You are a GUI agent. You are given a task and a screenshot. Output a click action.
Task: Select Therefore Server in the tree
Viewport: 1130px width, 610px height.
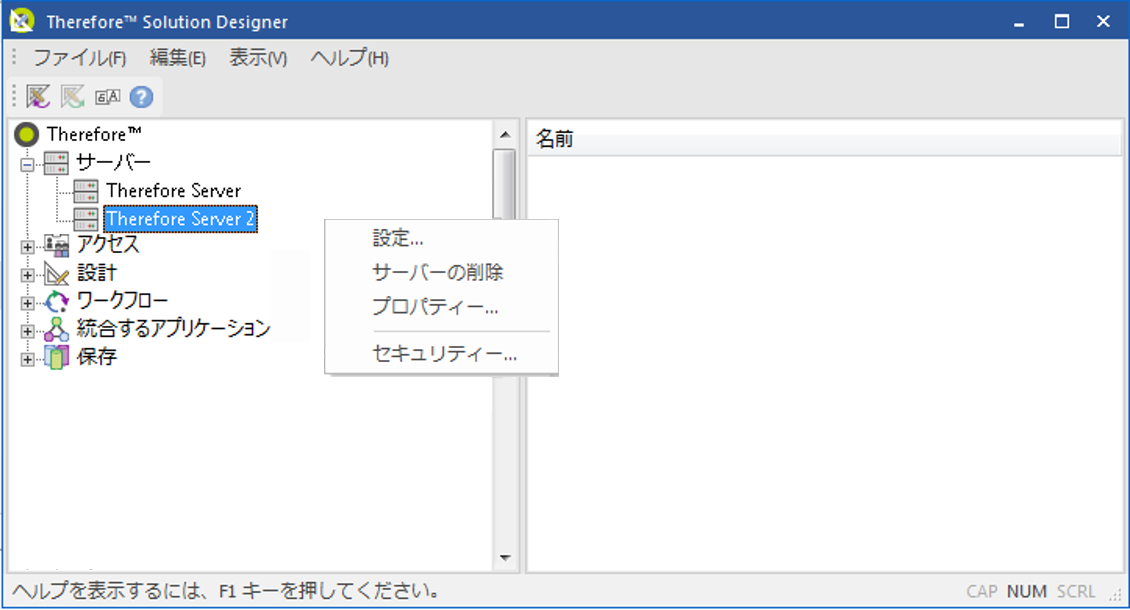click(174, 191)
